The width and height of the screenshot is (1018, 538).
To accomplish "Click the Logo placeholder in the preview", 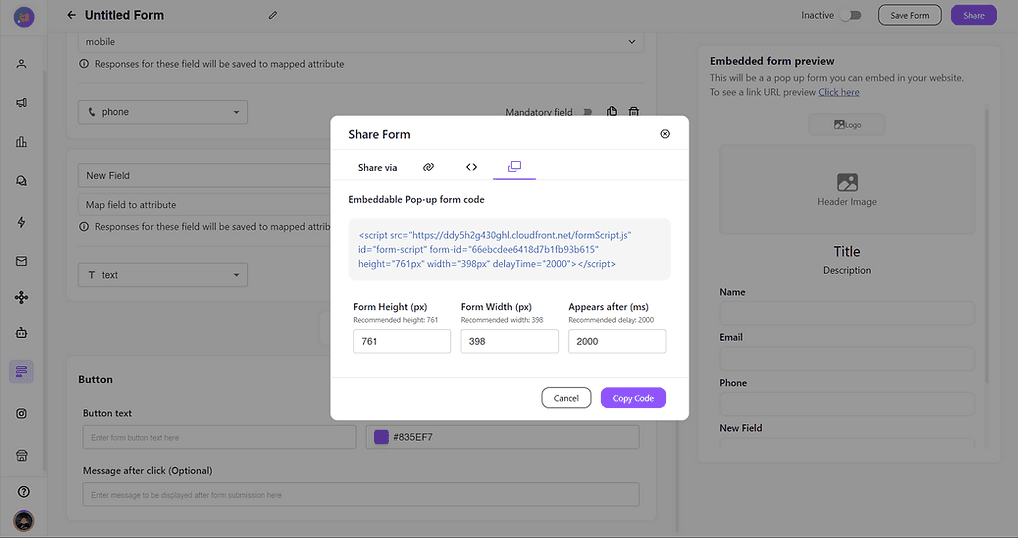I will pos(847,125).
